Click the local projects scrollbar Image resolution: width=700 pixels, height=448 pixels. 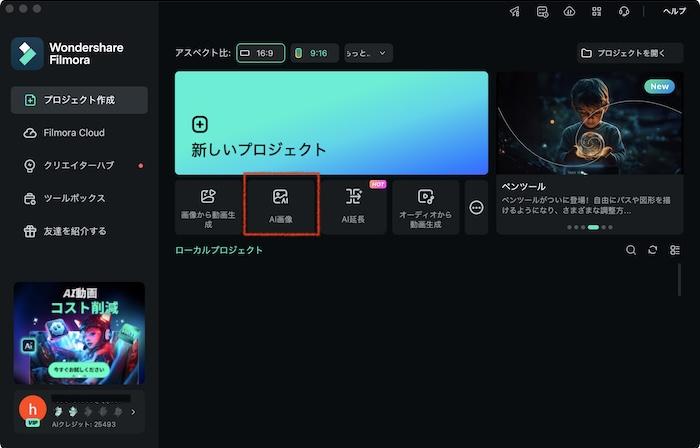point(679,280)
